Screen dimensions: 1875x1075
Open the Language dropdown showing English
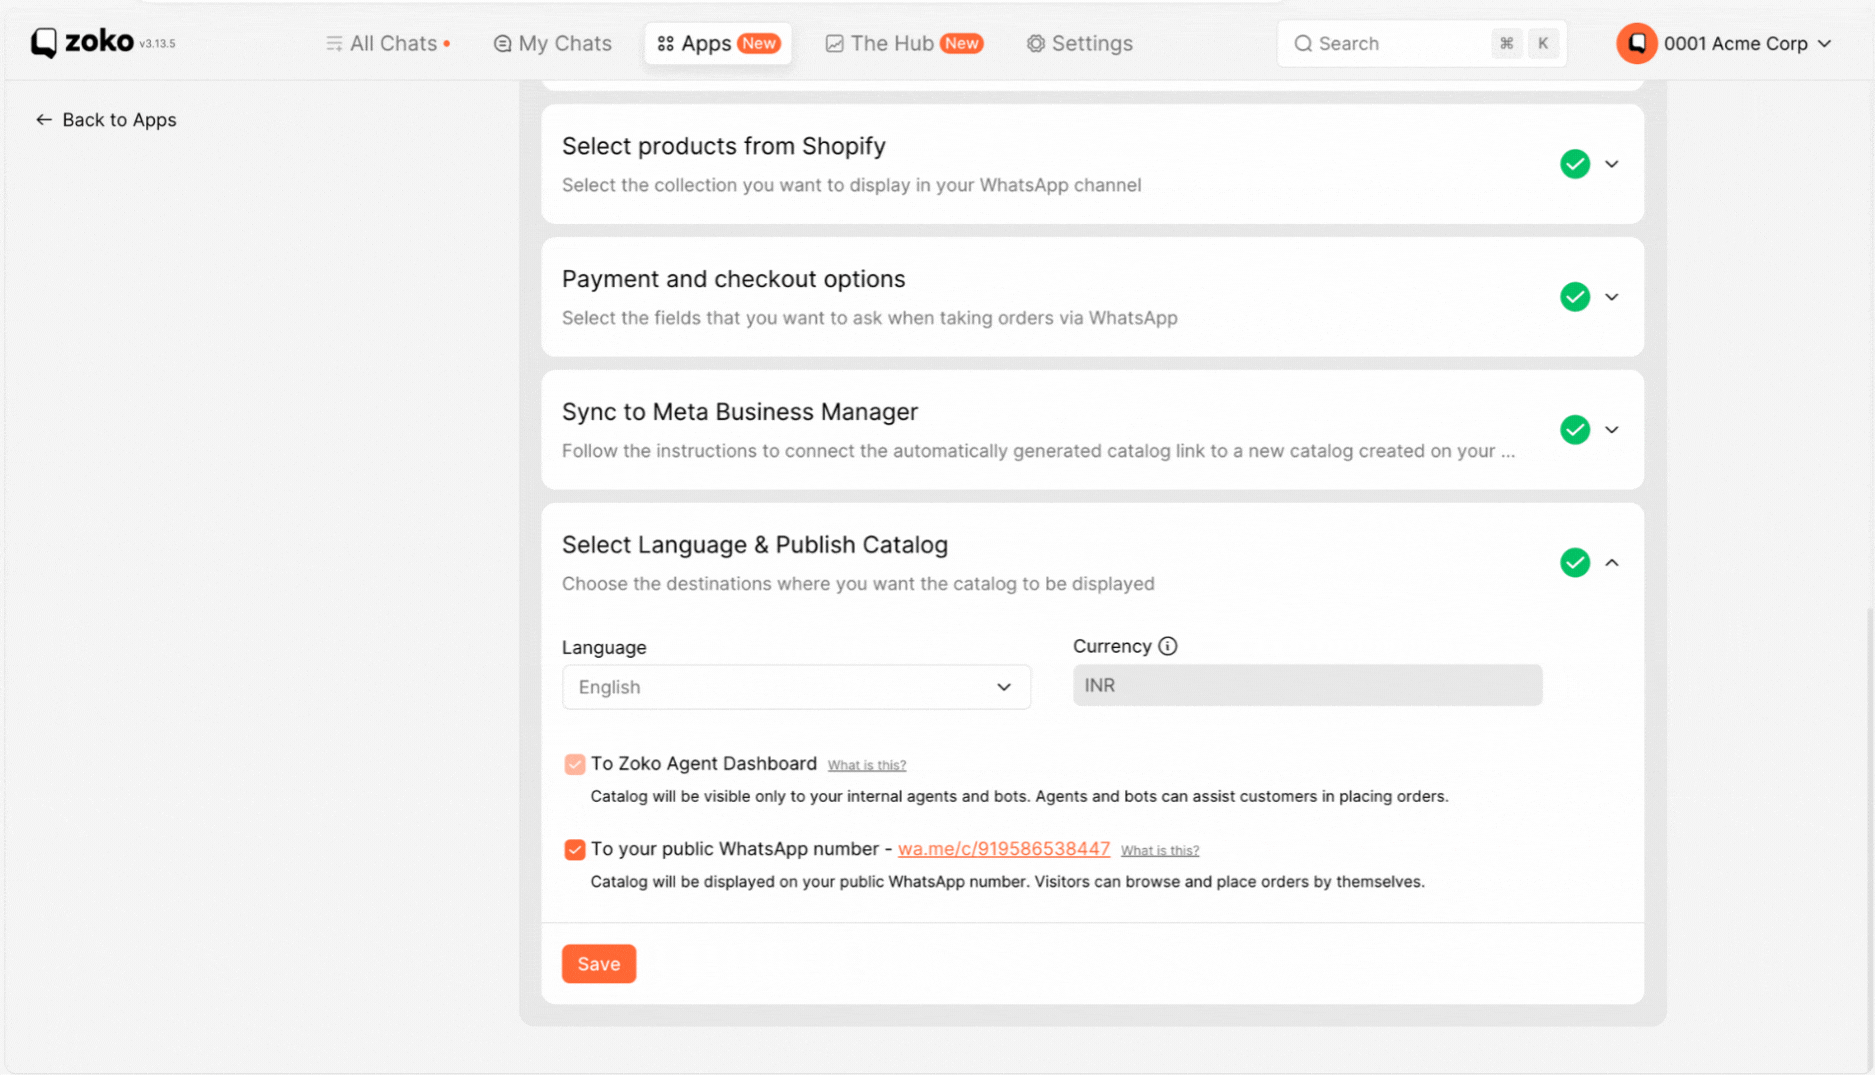pyautogui.click(x=796, y=687)
